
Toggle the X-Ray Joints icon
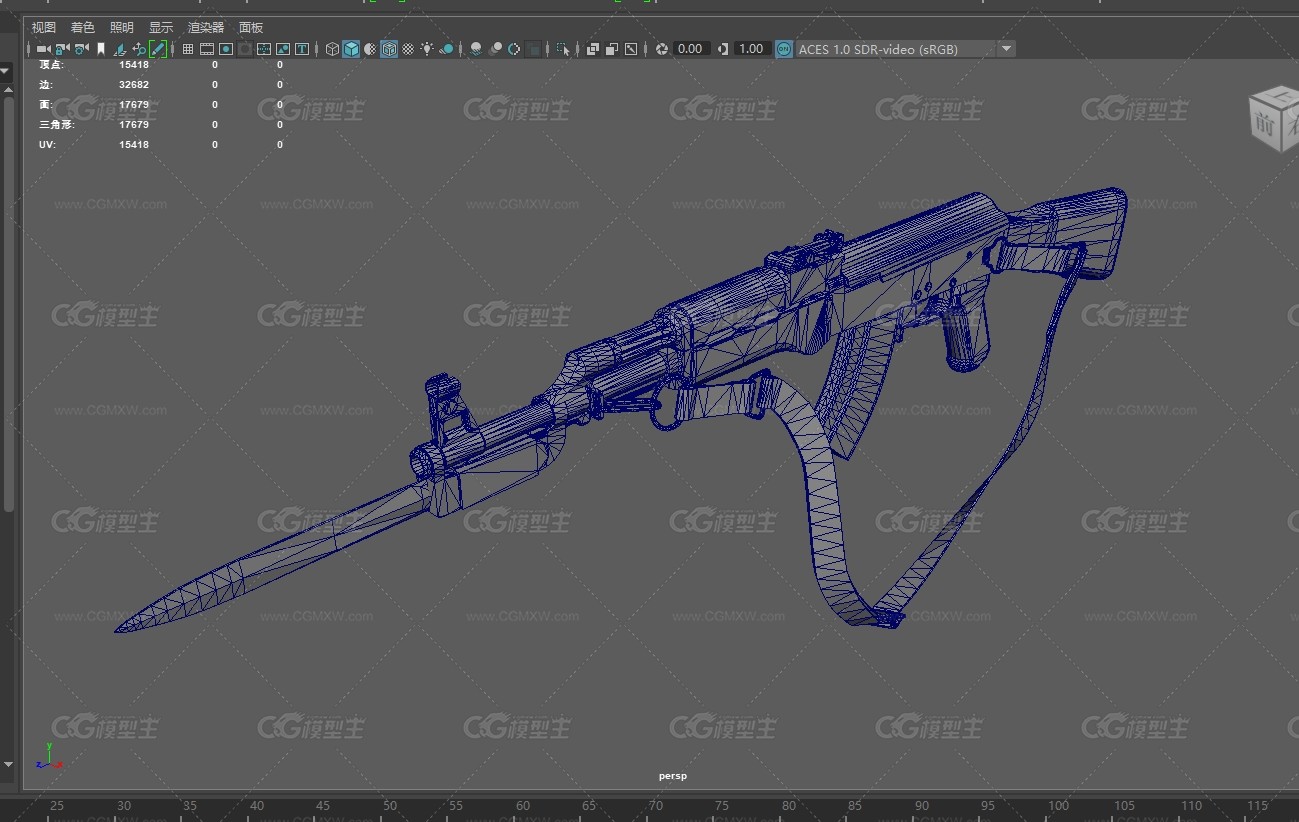[x=630, y=48]
